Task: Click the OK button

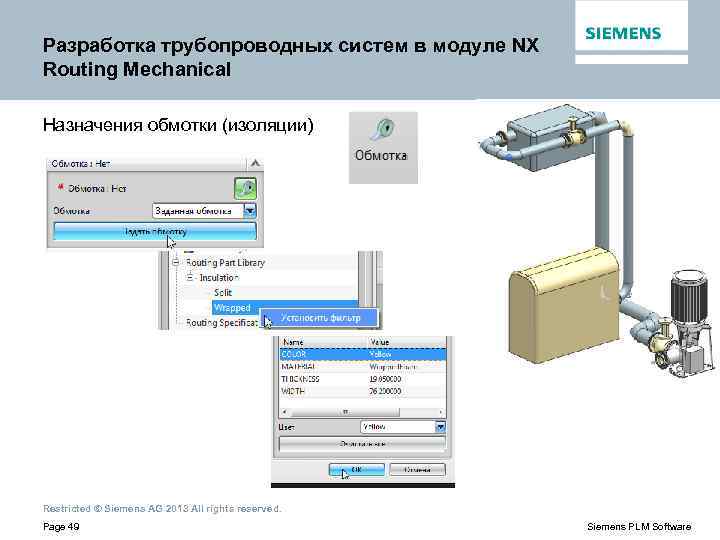Action: point(356,470)
